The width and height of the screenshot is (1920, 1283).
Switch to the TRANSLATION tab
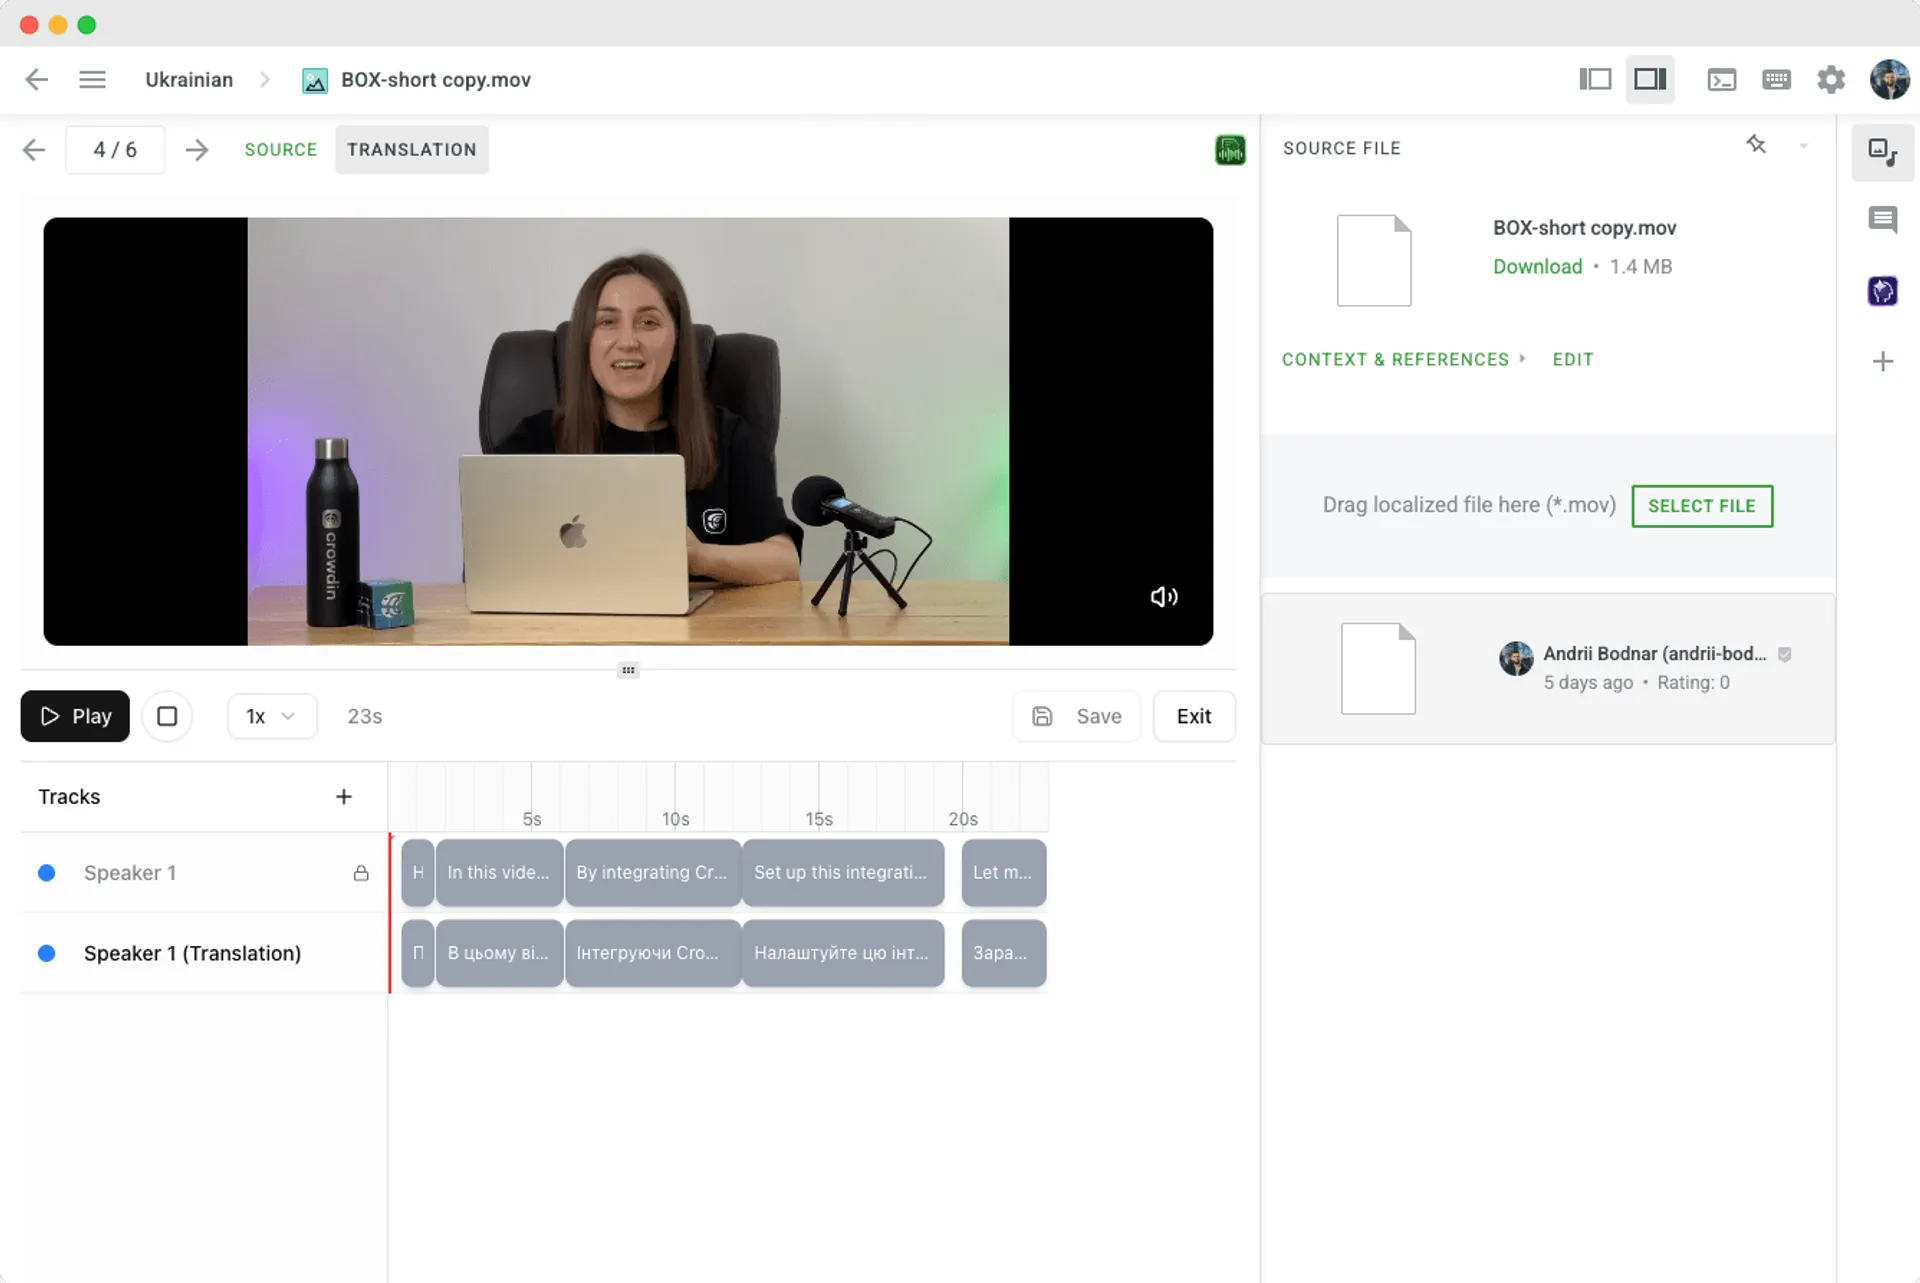pos(411,149)
